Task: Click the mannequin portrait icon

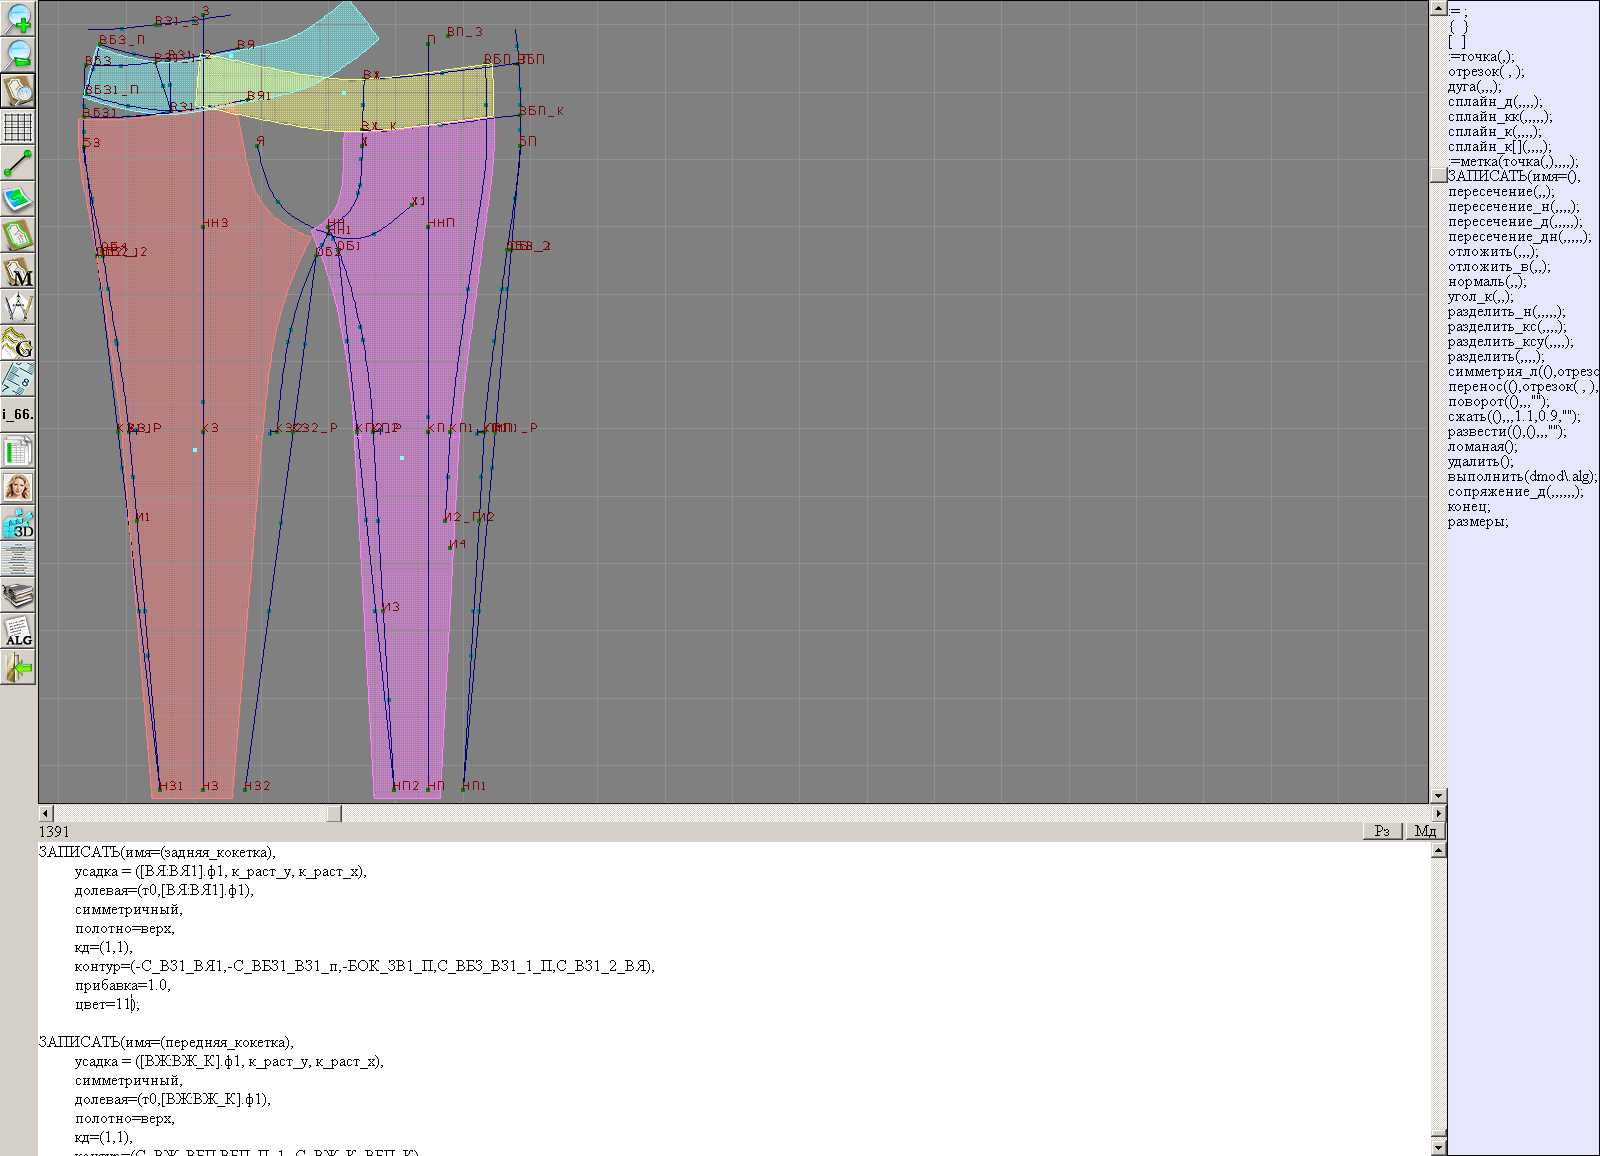Action: pos(18,487)
